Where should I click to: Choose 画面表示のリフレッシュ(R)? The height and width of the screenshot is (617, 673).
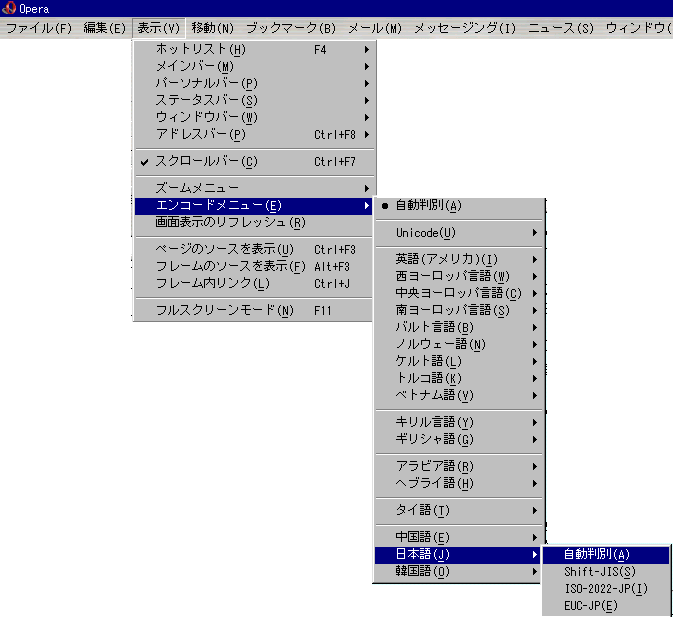(x=253, y=223)
